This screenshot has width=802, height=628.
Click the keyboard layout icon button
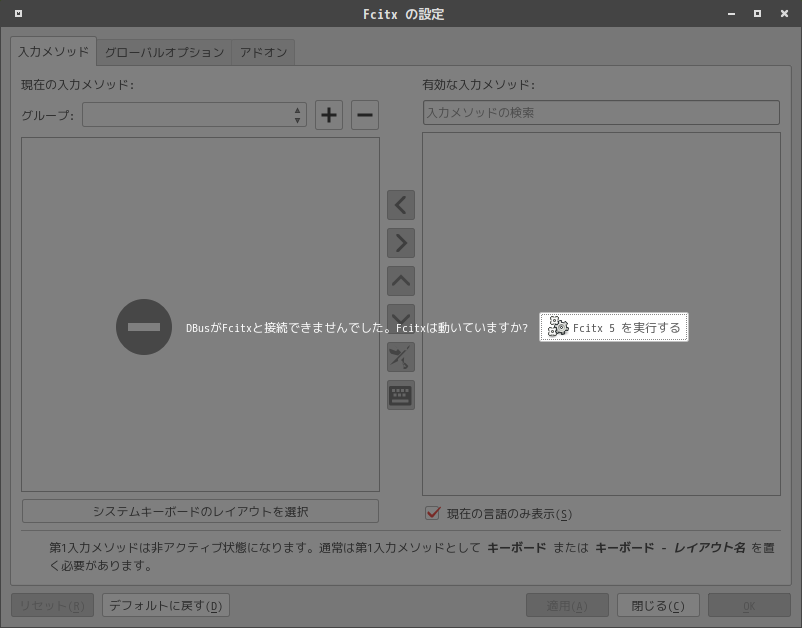click(401, 395)
